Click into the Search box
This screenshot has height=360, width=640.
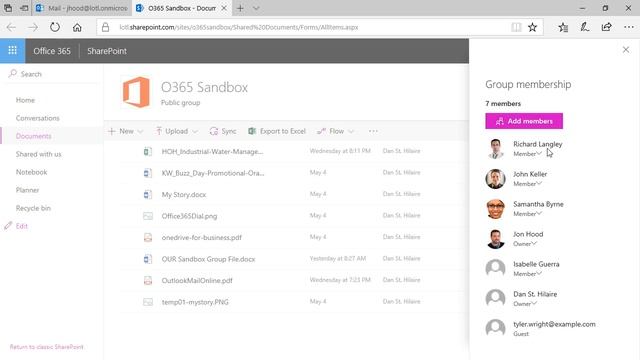(x=51, y=74)
